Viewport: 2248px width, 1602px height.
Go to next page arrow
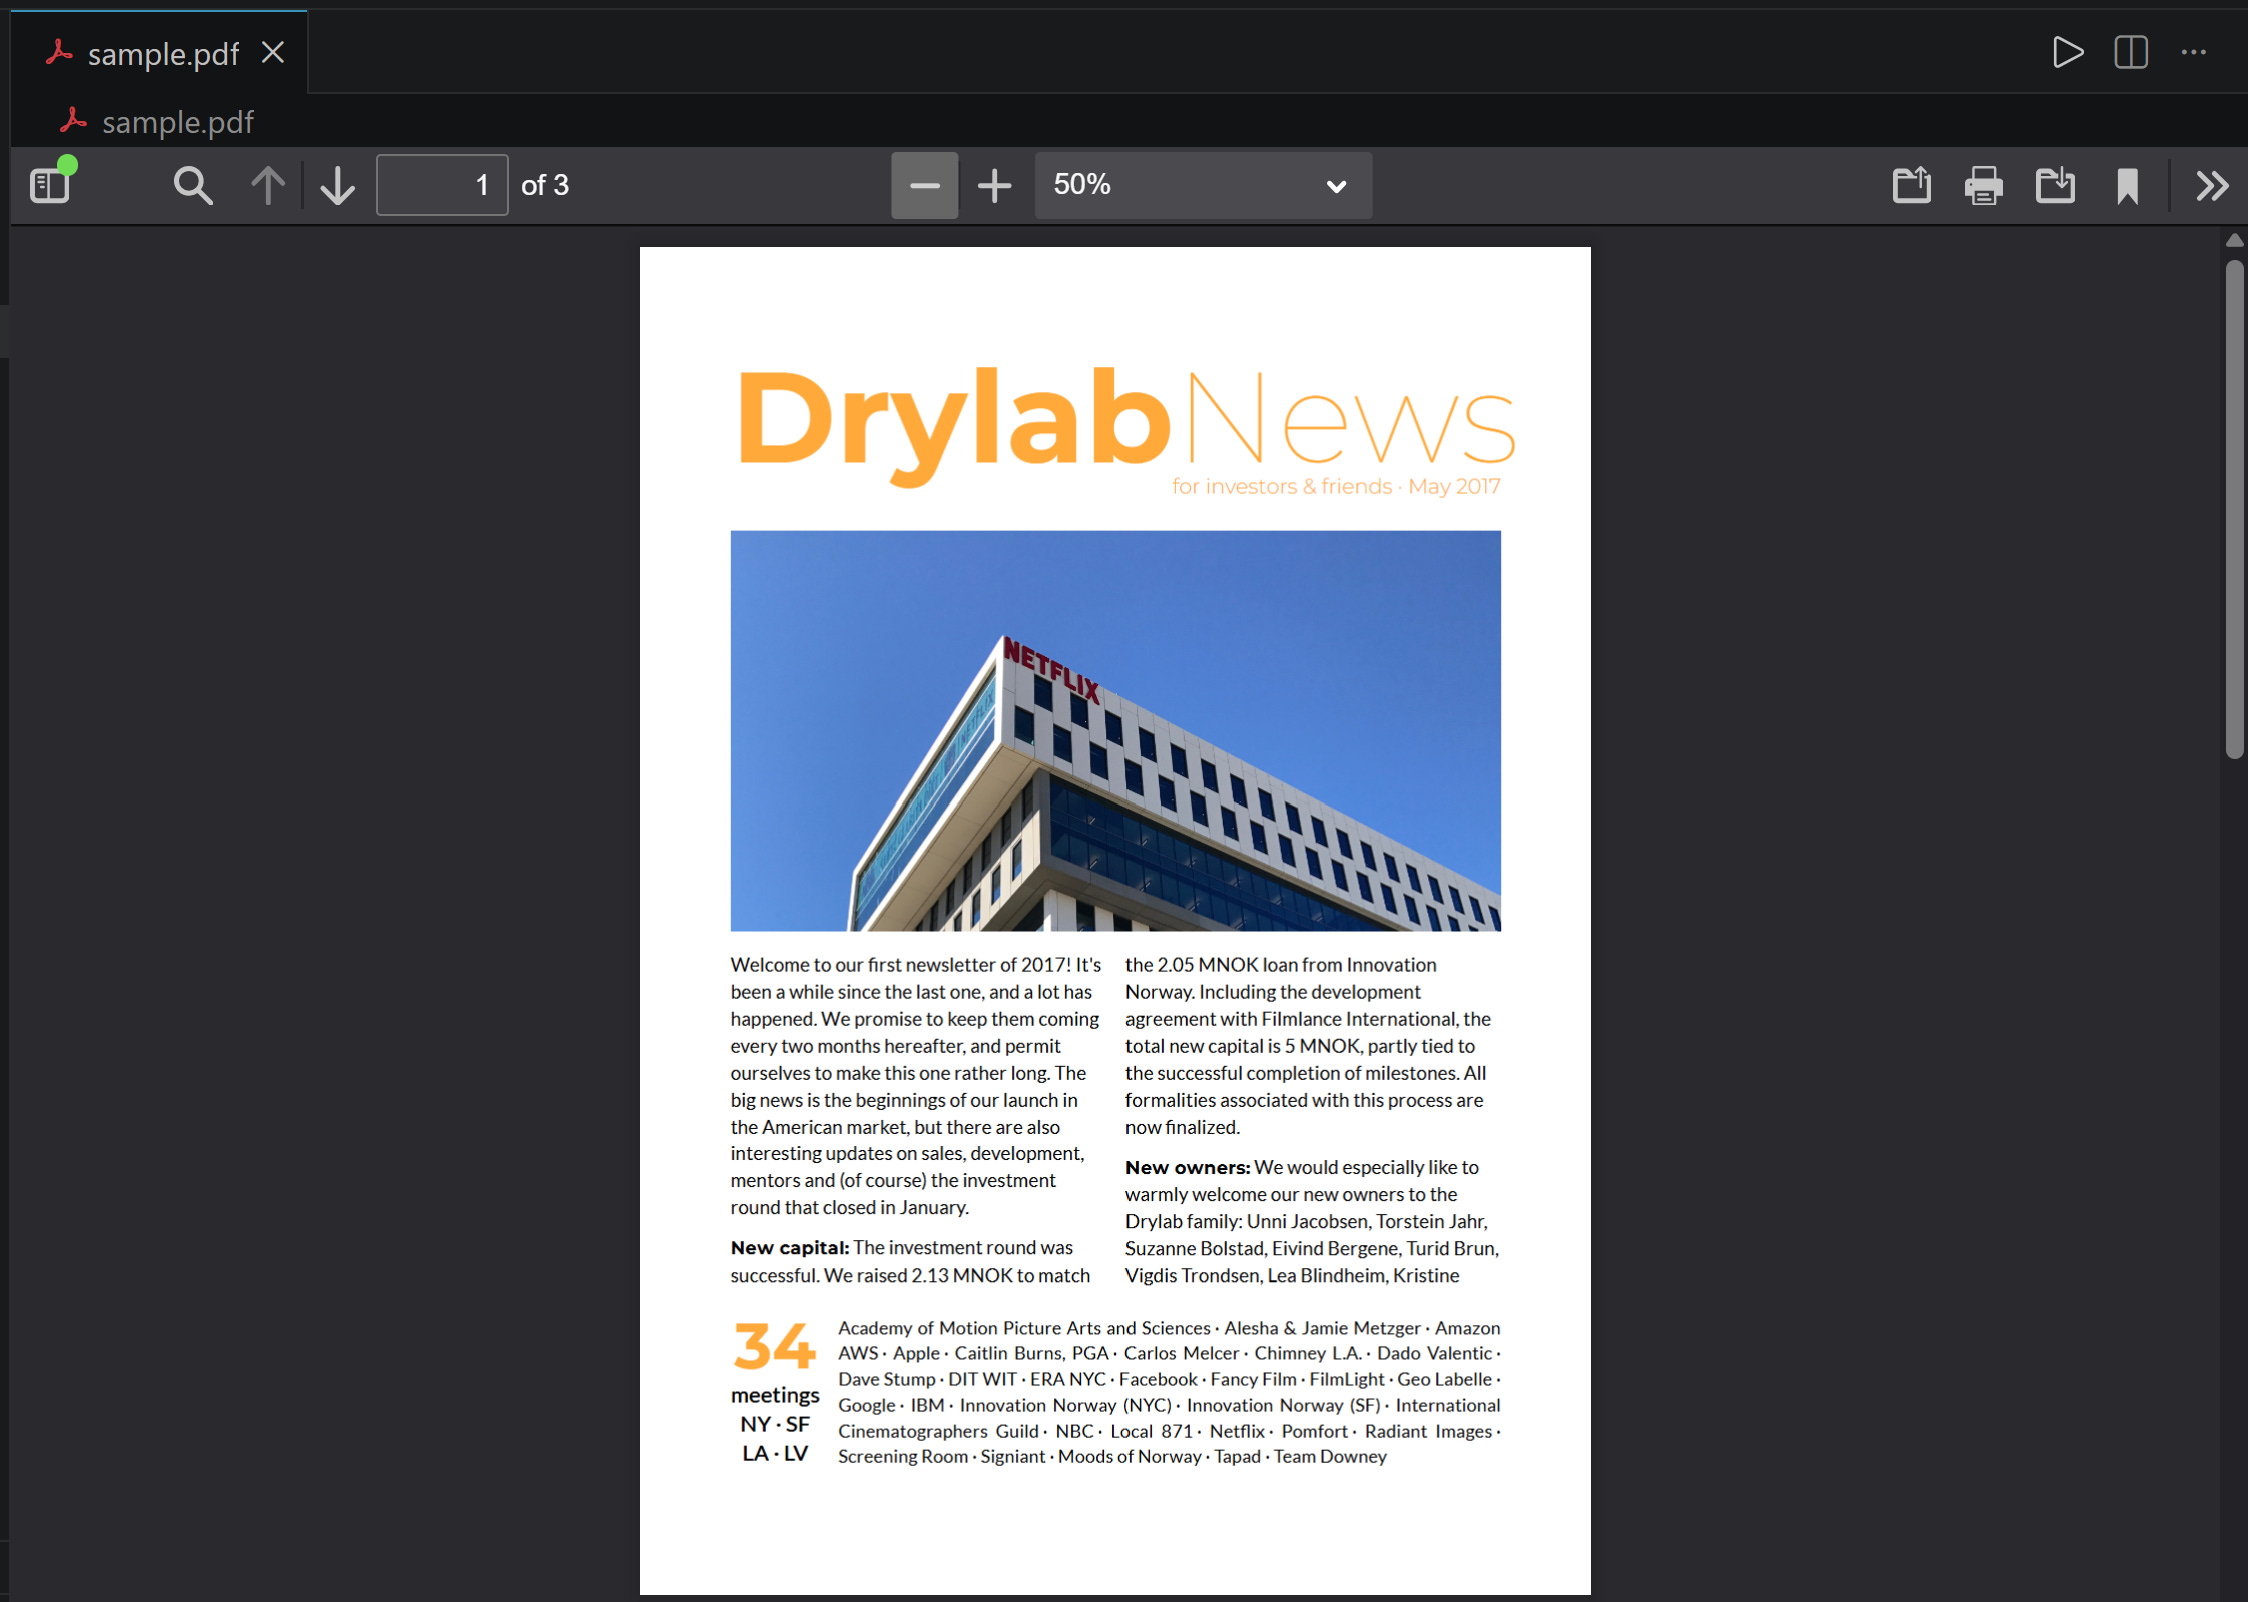(x=338, y=185)
